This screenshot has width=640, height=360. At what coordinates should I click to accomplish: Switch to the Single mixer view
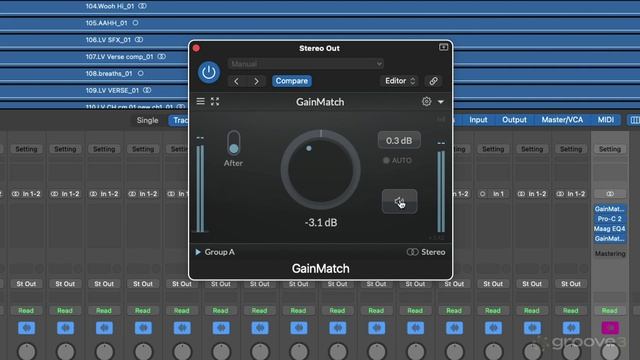pyautogui.click(x=147, y=120)
